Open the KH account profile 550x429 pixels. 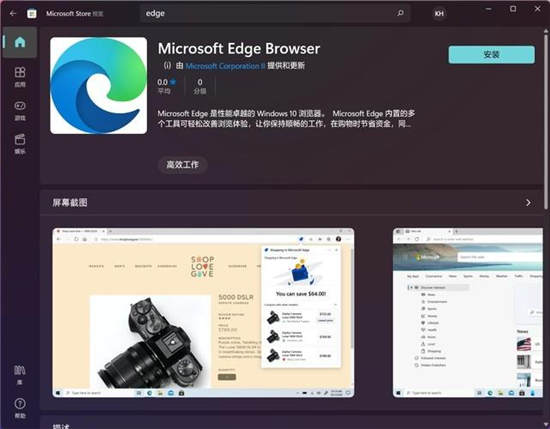[439, 14]
